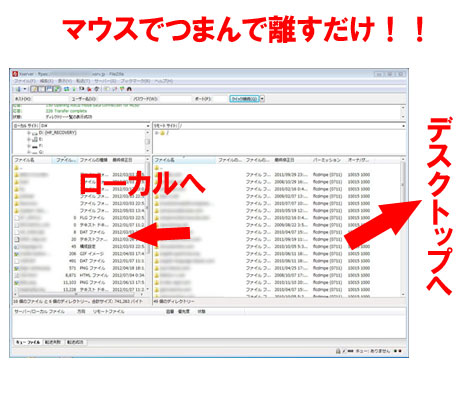Open the Quickconnect history dropdown arrow

[x=262, y=99]
